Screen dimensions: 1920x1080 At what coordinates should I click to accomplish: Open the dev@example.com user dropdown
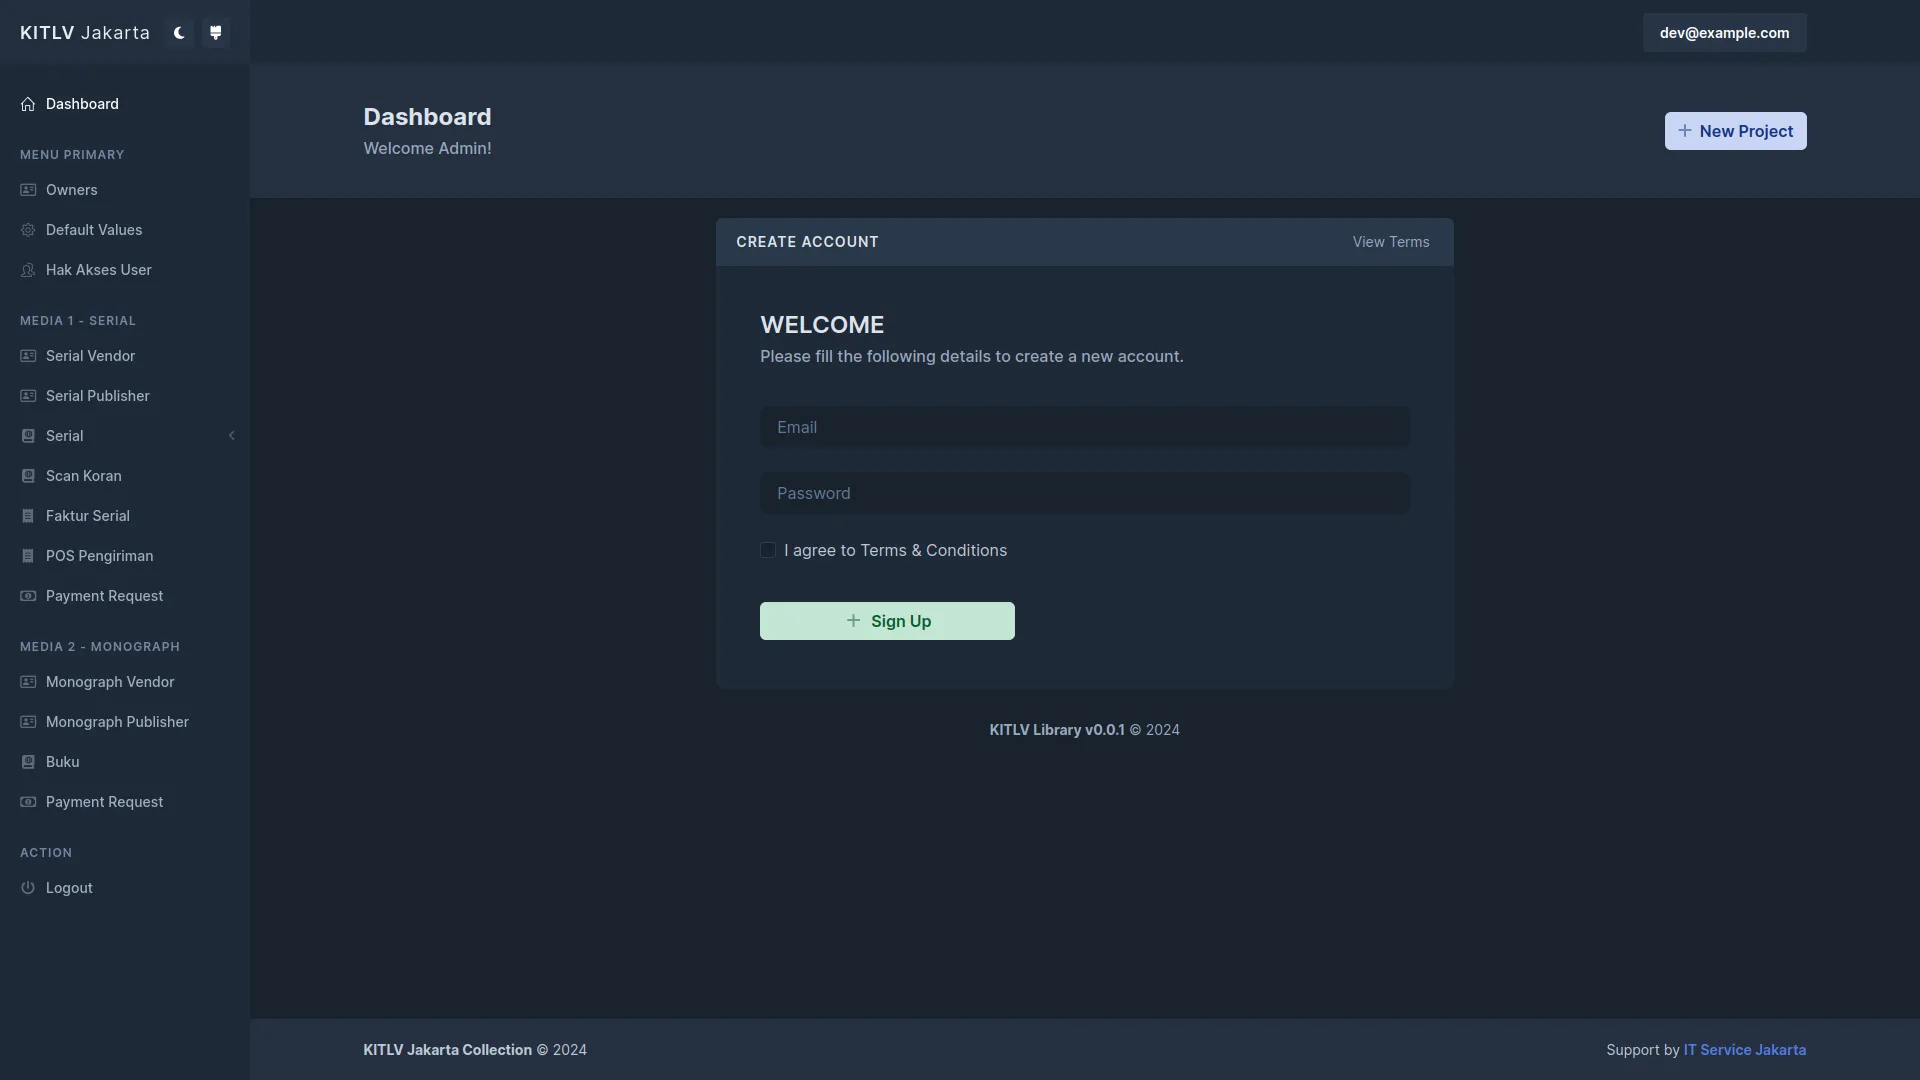click(x=1724, y=33)
